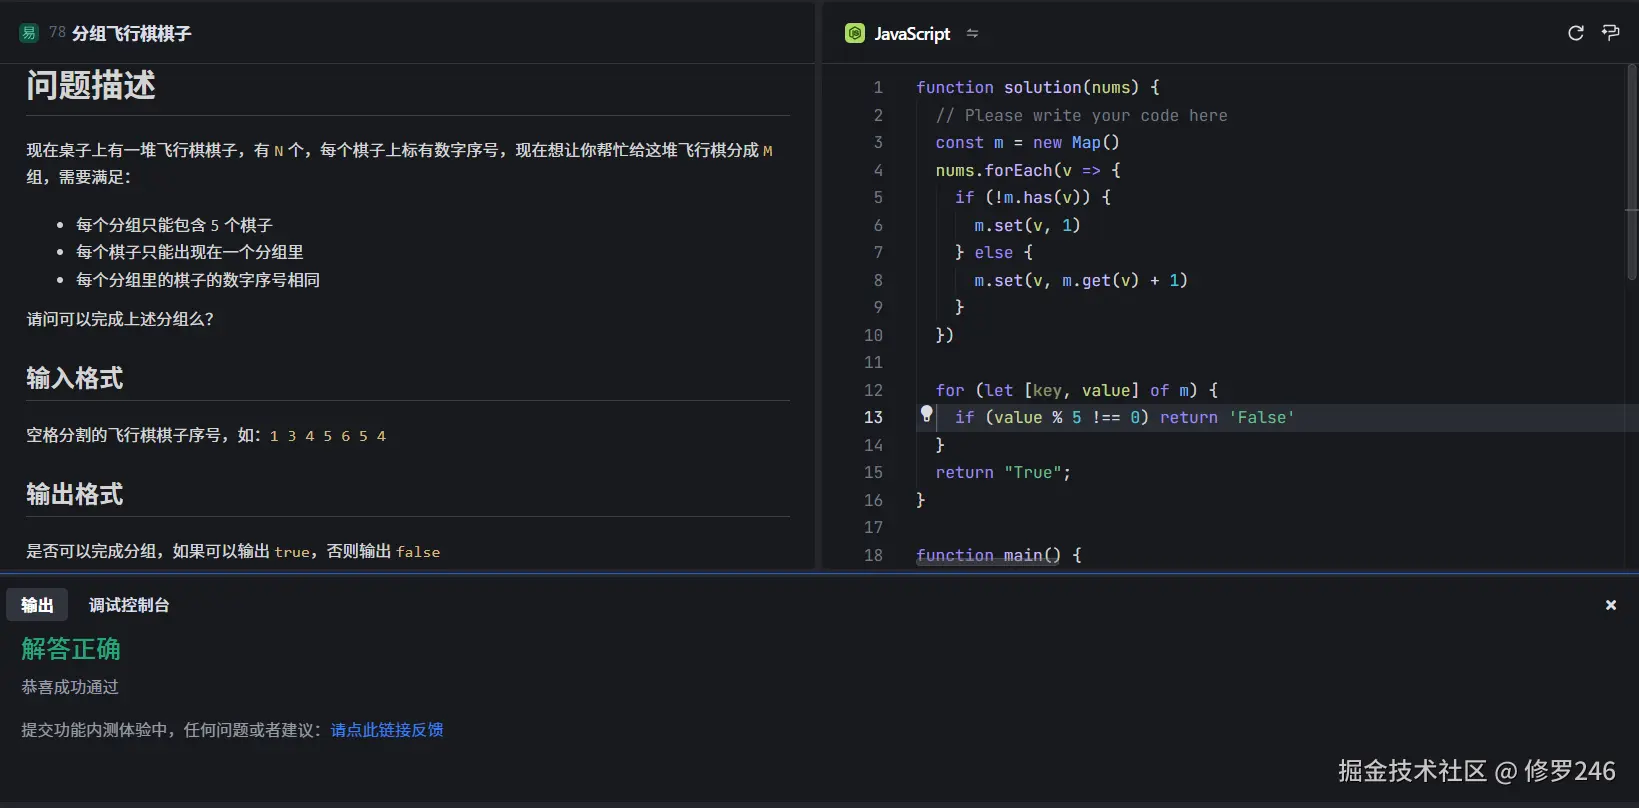
Task: Click the reset code refresh icon
Action: (1575, 33)
